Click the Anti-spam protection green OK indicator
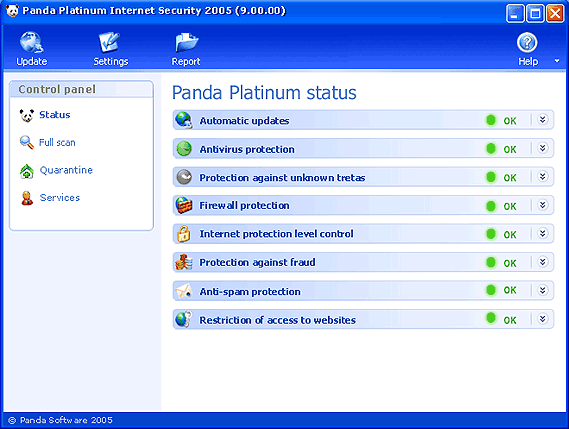 point(491,290)
